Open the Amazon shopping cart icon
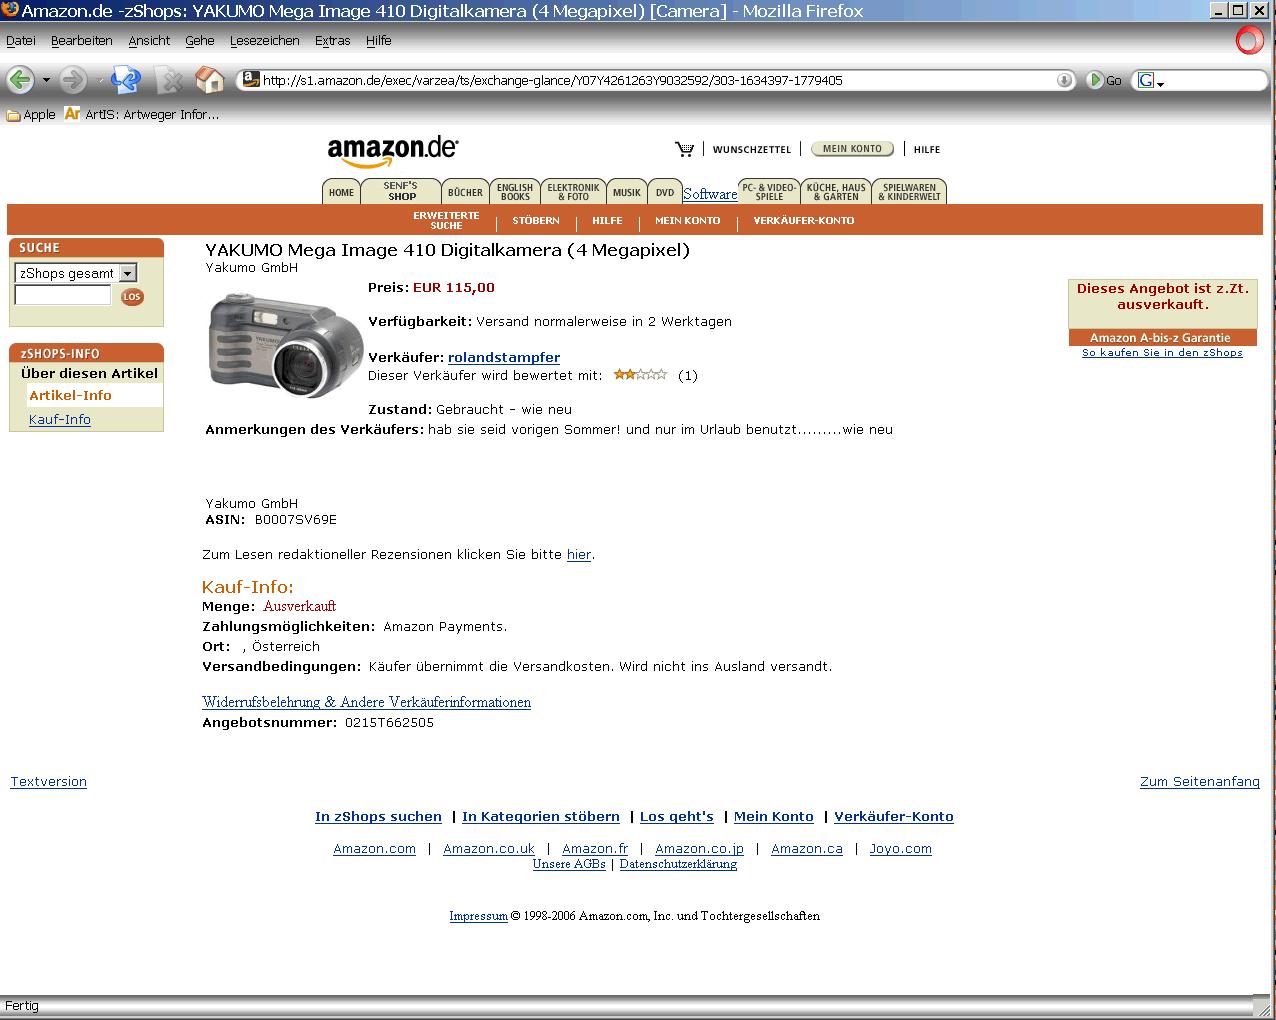The image size is (1276, 1020). click(684, 149)
